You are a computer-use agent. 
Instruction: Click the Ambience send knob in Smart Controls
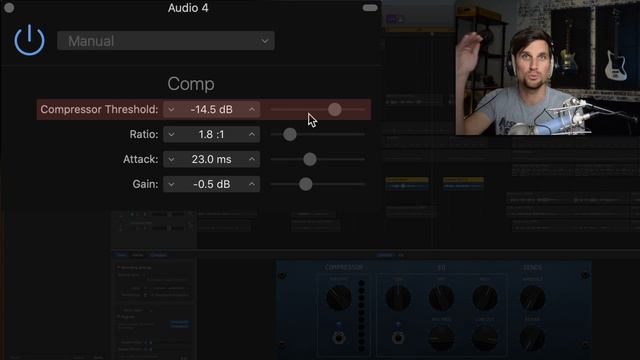pyautogui.click(x=533, y=298)
